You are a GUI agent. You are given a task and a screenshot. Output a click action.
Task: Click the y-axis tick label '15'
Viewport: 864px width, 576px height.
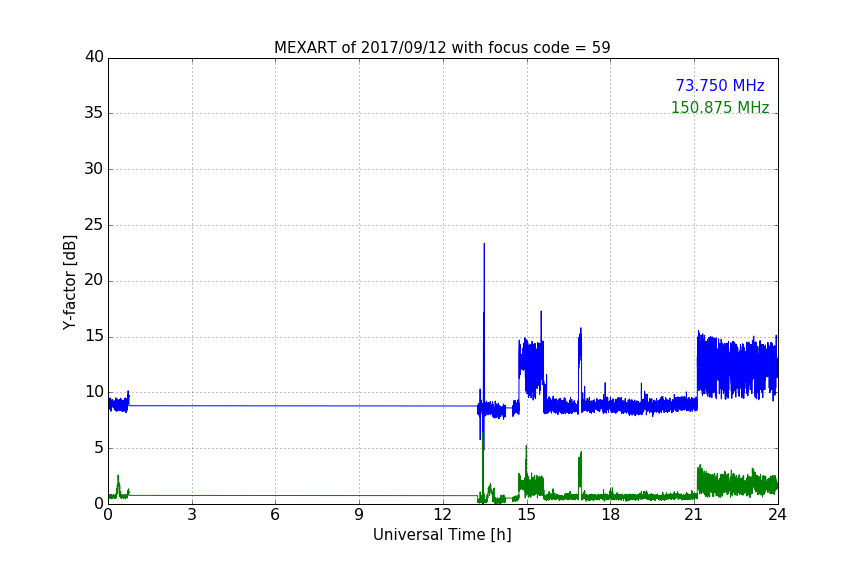click(x=94, y=336)
